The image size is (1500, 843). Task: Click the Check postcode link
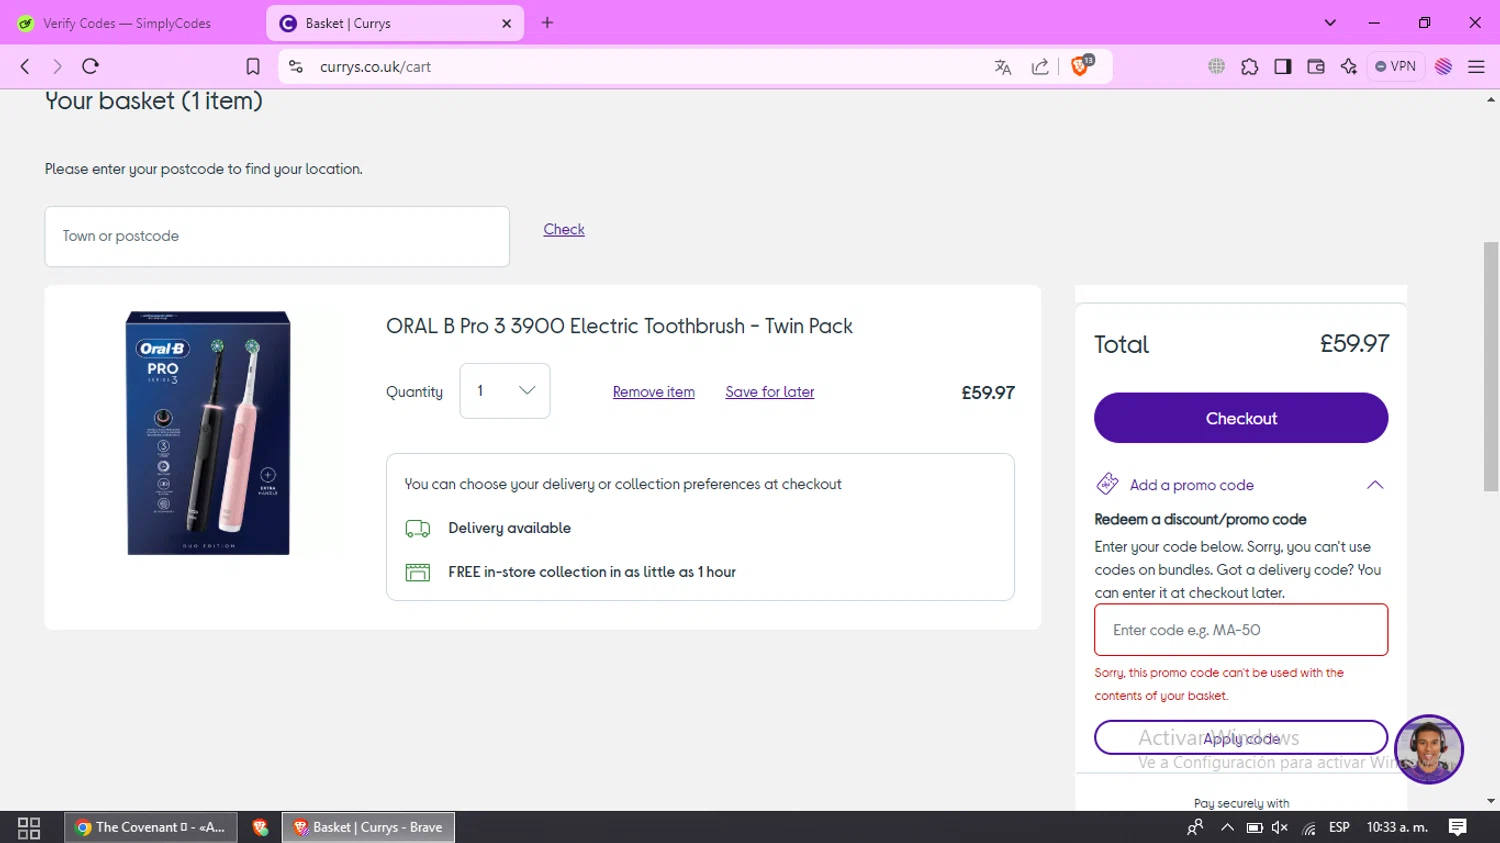[564, 229]
